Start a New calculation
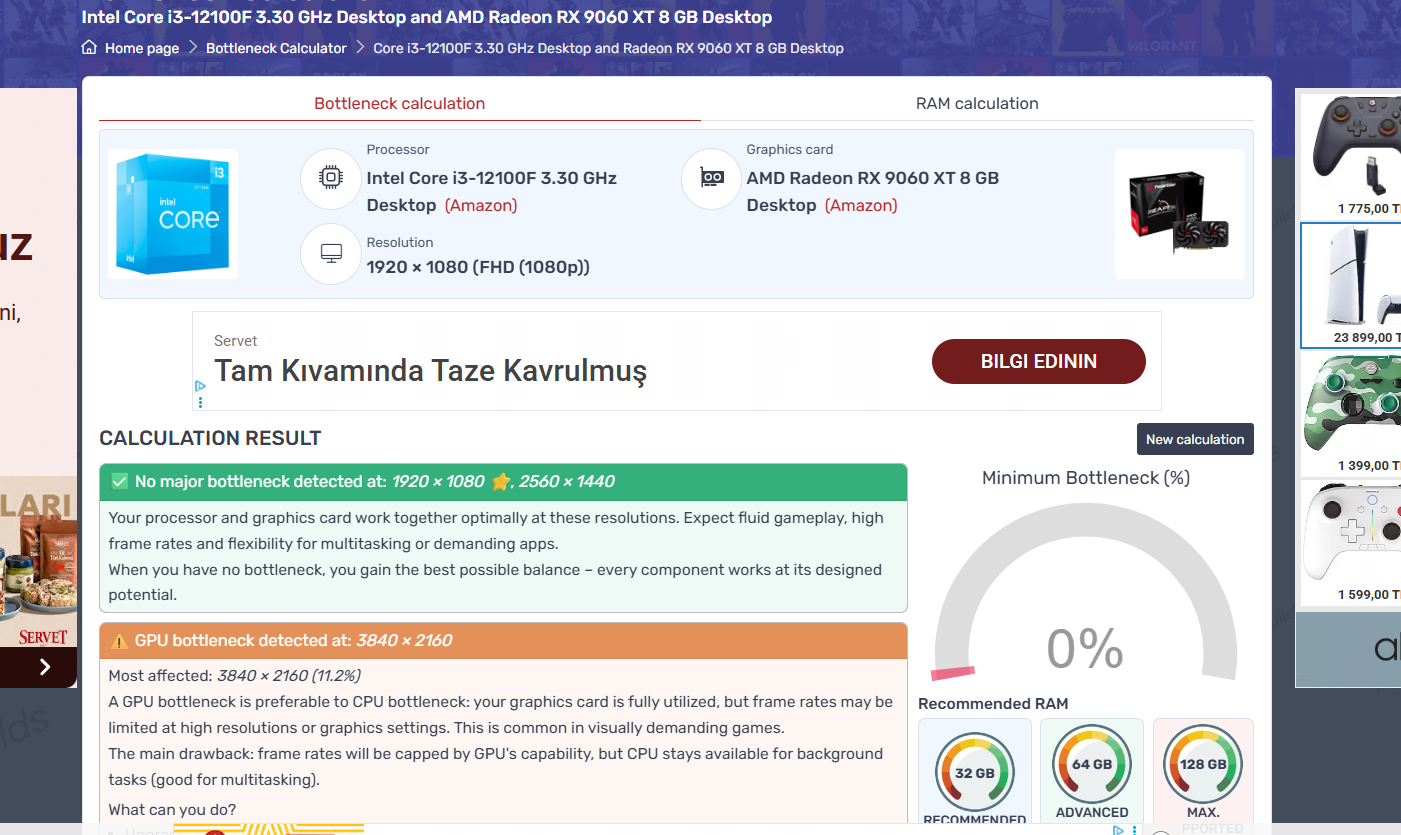The height and width of the screenshot is (835, 1401). coord(1195,439)
